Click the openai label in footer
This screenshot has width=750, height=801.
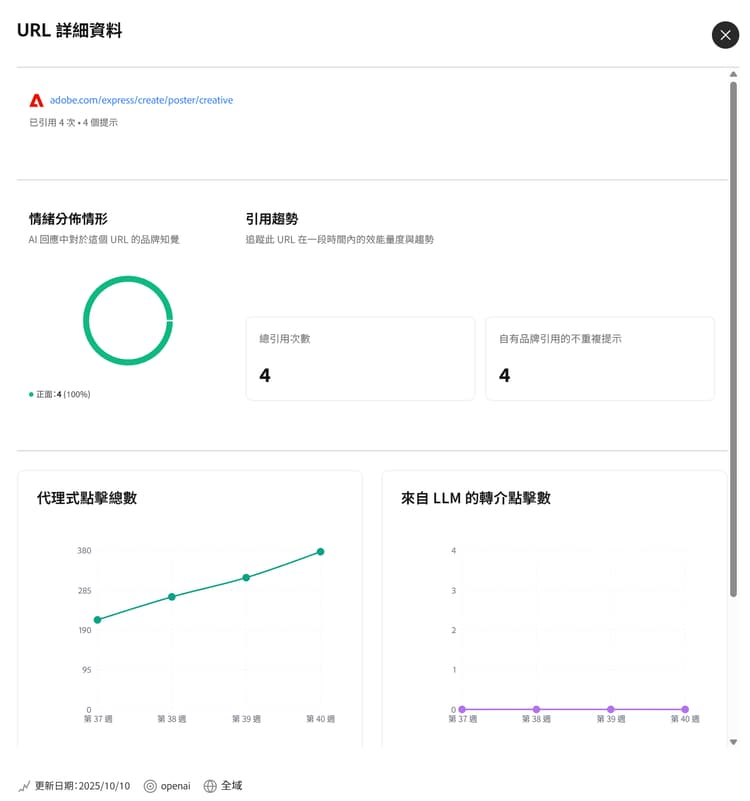(x=175, y=786)
